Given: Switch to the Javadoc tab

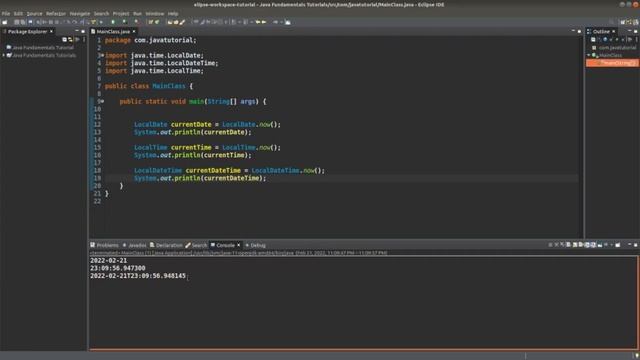Looking at the screenshot, I should point(134,245).
